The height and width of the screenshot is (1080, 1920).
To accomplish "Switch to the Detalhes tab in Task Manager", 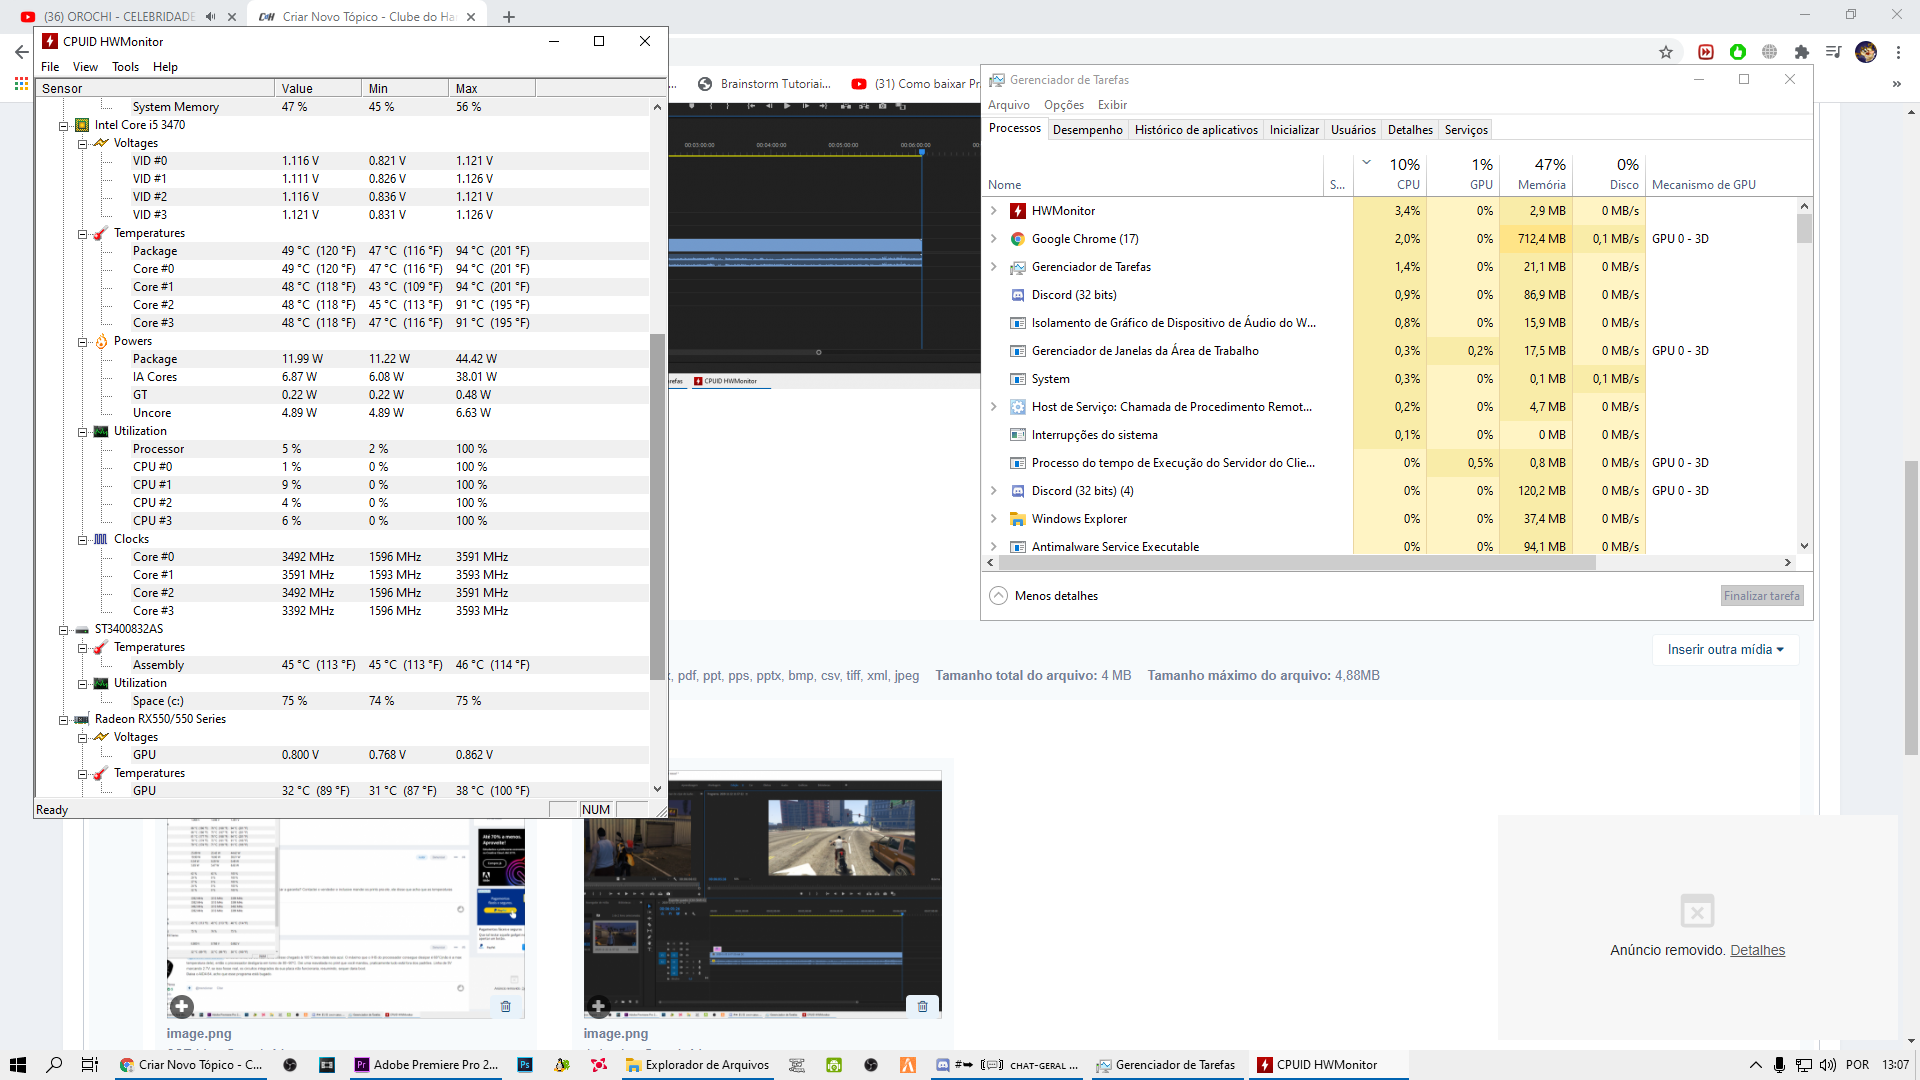I will coord(1410,130).
